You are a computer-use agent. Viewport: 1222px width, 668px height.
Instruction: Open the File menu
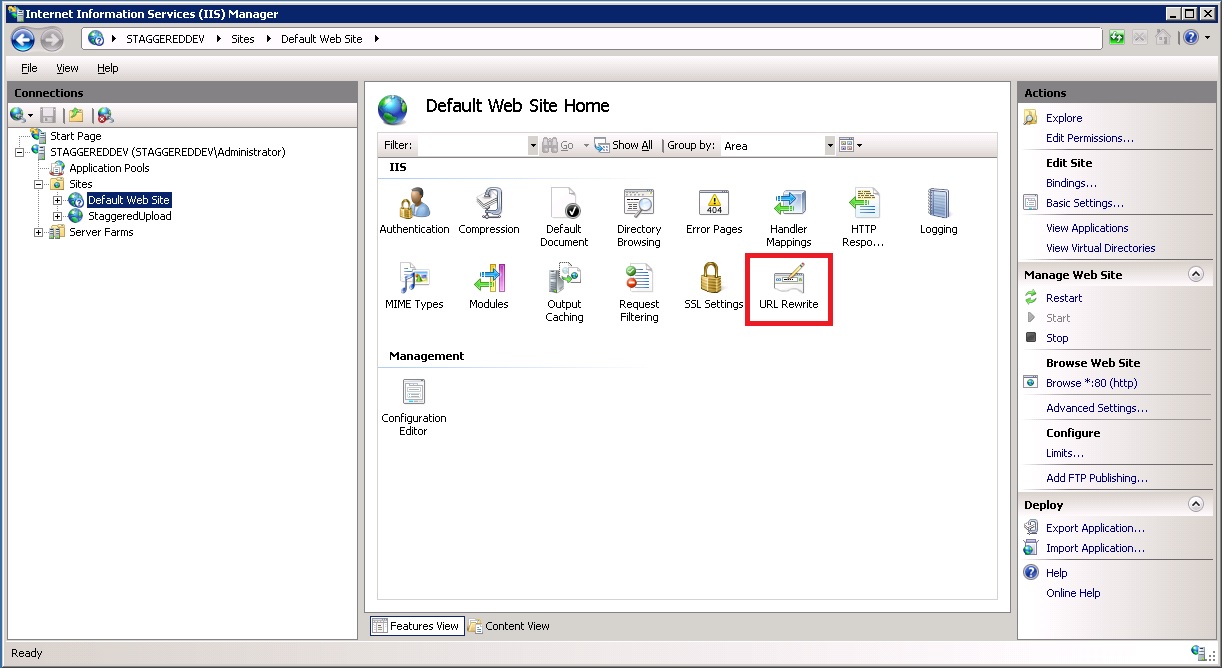[29, 68]
